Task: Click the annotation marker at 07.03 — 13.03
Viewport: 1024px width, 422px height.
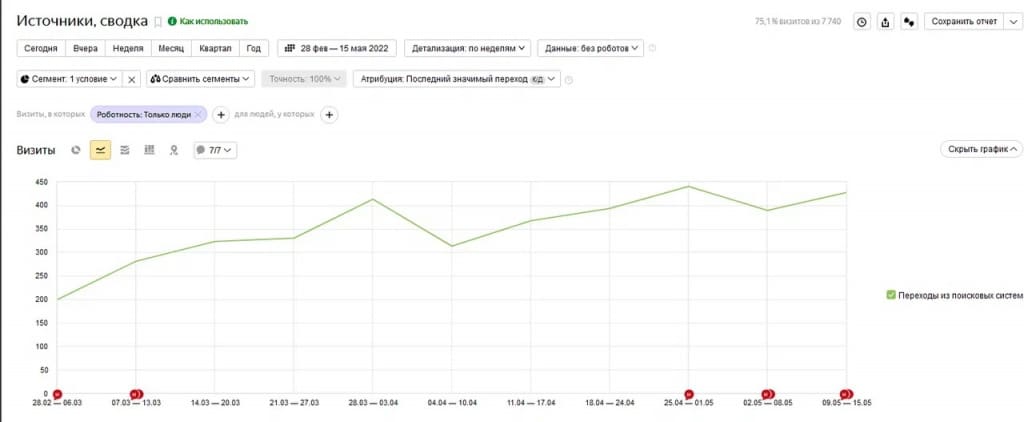Action: [136, 394]
